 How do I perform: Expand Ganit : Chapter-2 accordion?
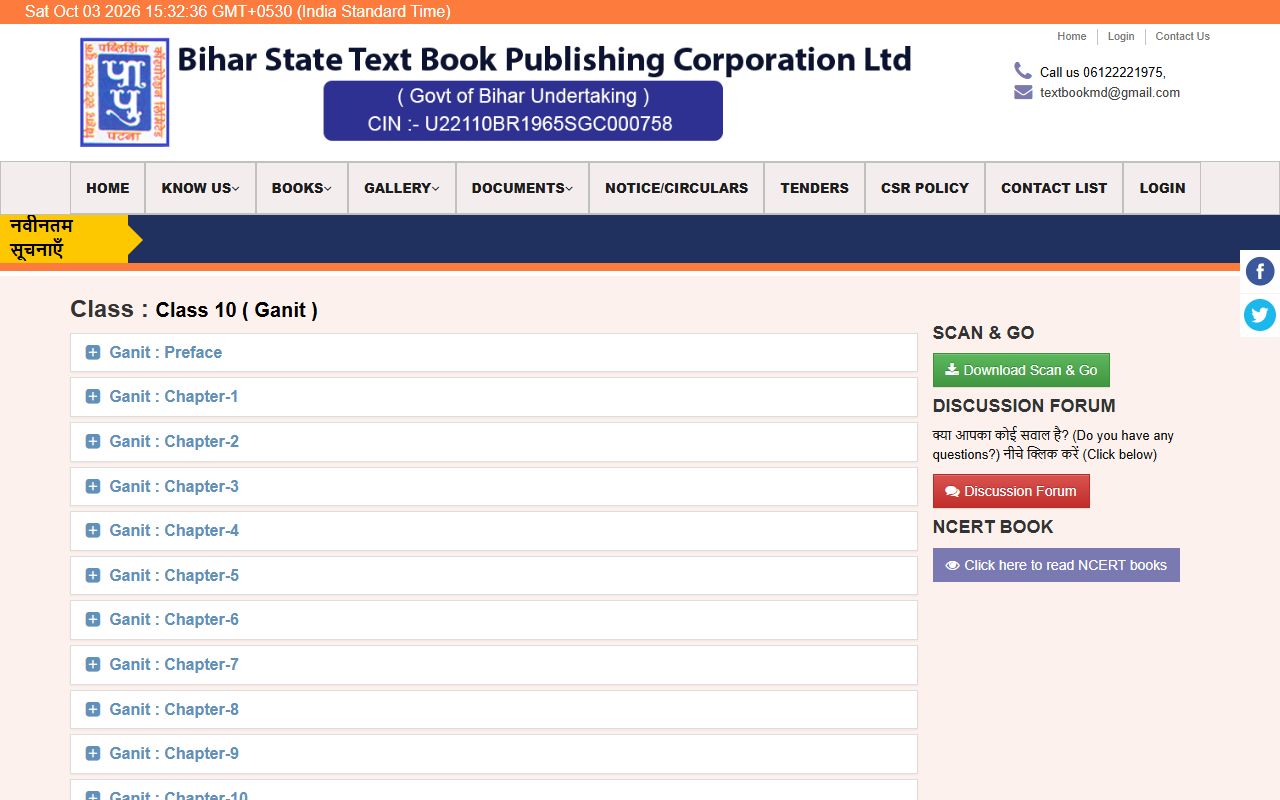pos(494,441)
